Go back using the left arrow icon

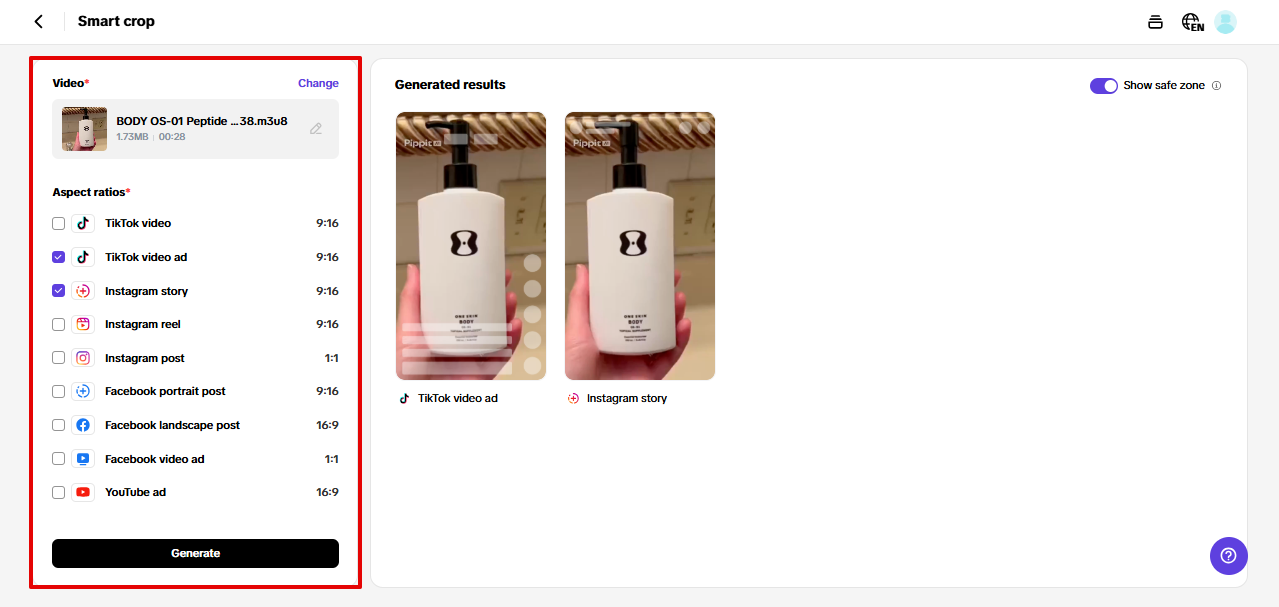(39, 21)
